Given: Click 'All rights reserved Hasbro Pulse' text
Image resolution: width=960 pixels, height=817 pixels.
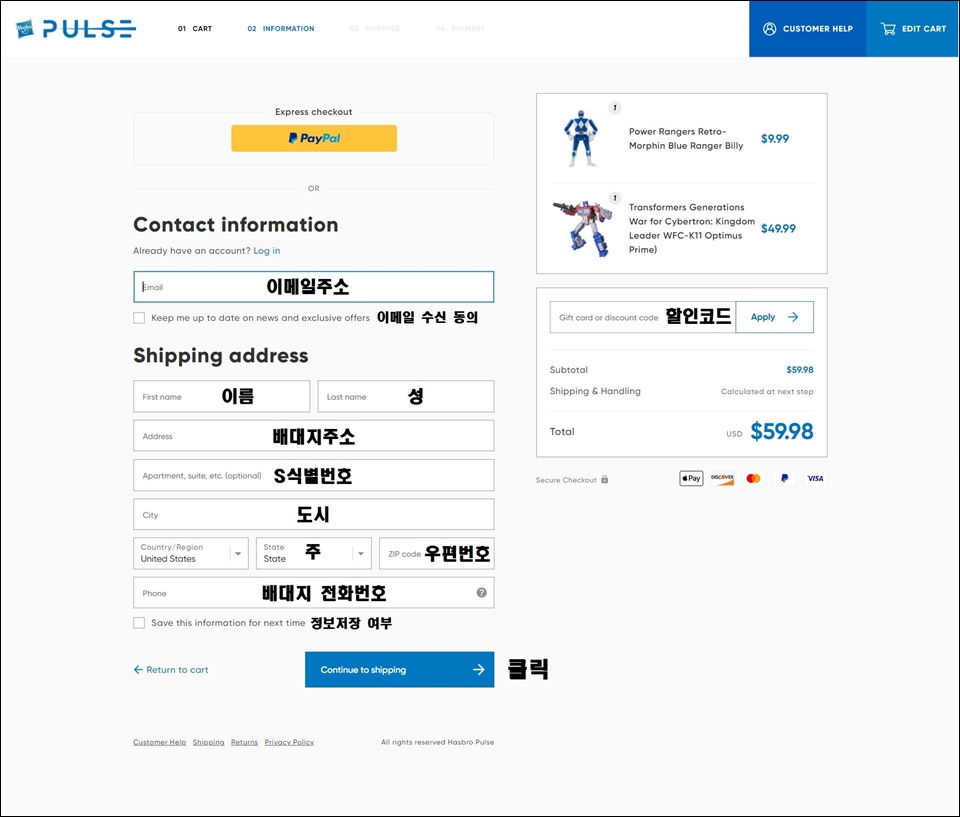Looking at the screenshot, I should [x=437, y=742].
